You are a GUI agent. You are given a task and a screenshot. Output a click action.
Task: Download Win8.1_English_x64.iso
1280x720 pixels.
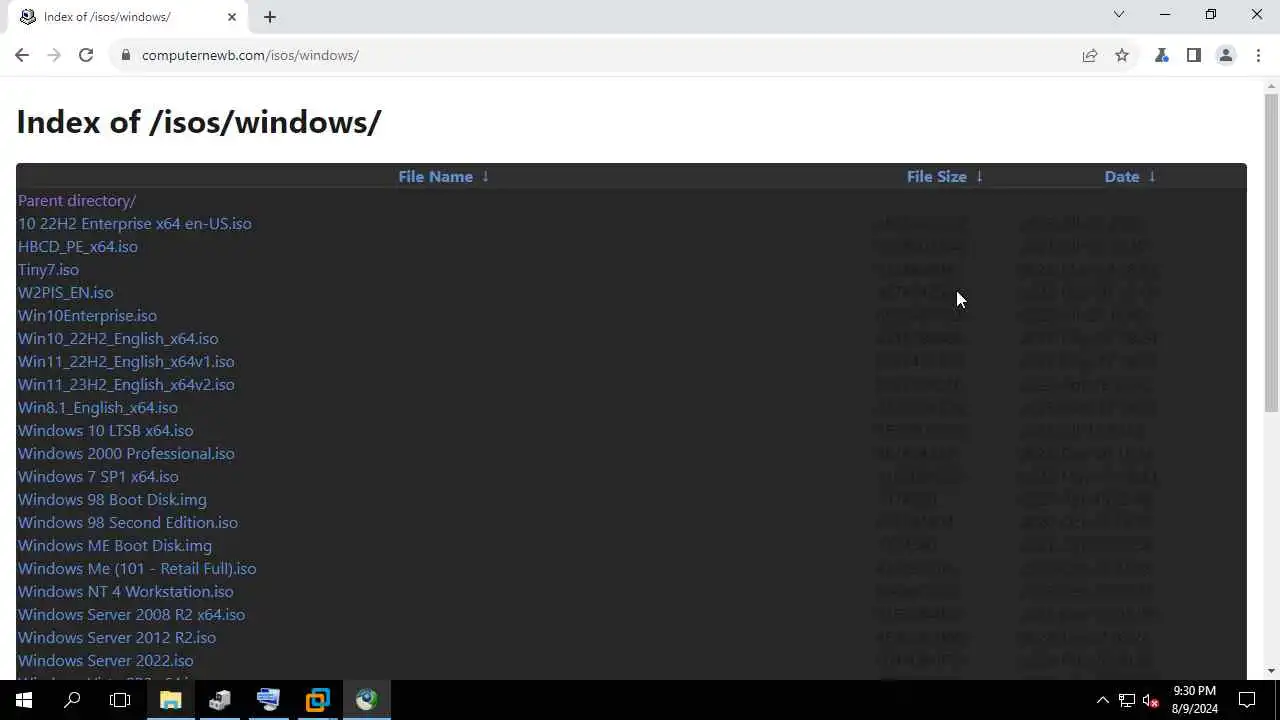click(98, 407)
